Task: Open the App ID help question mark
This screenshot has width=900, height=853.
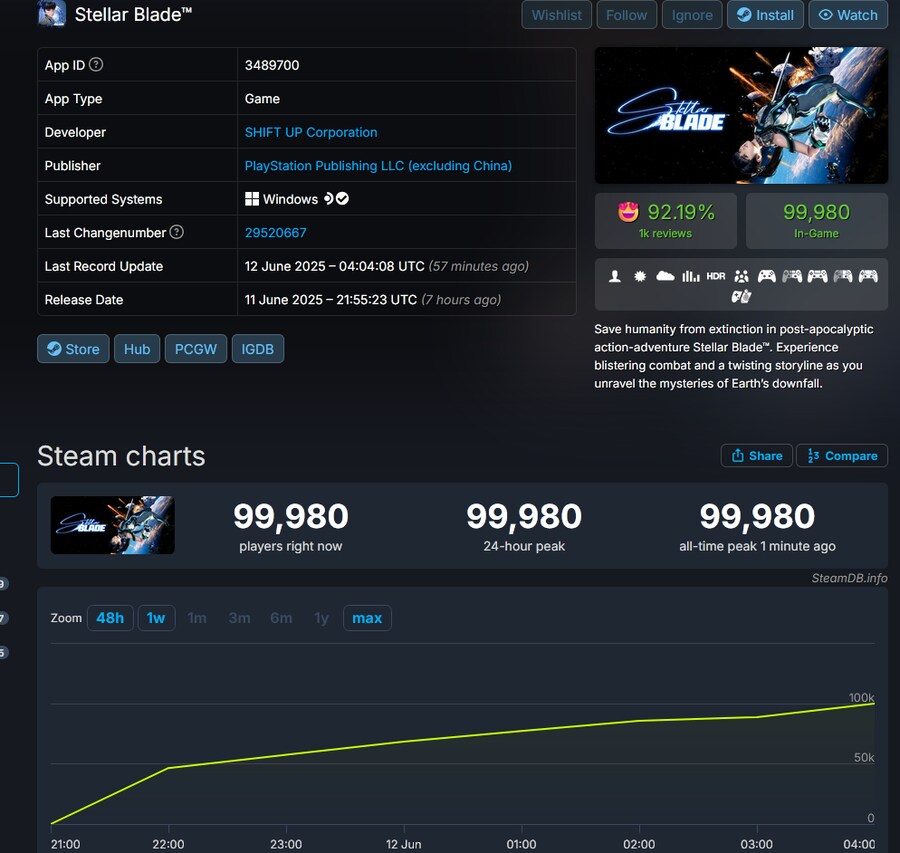Action: (x=96, y=64)
